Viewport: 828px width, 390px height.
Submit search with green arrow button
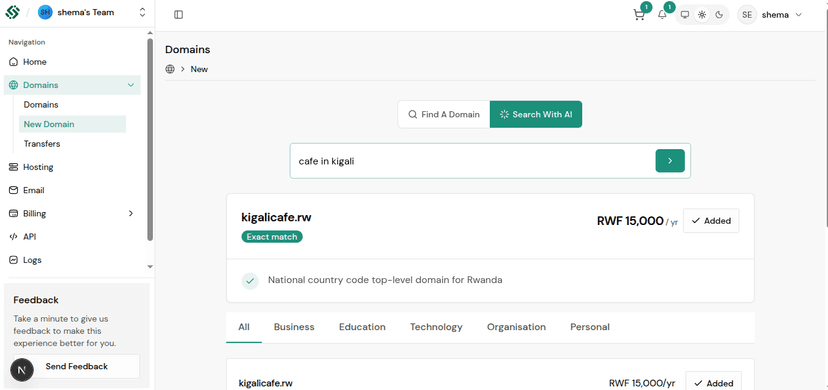coord(670,161)
